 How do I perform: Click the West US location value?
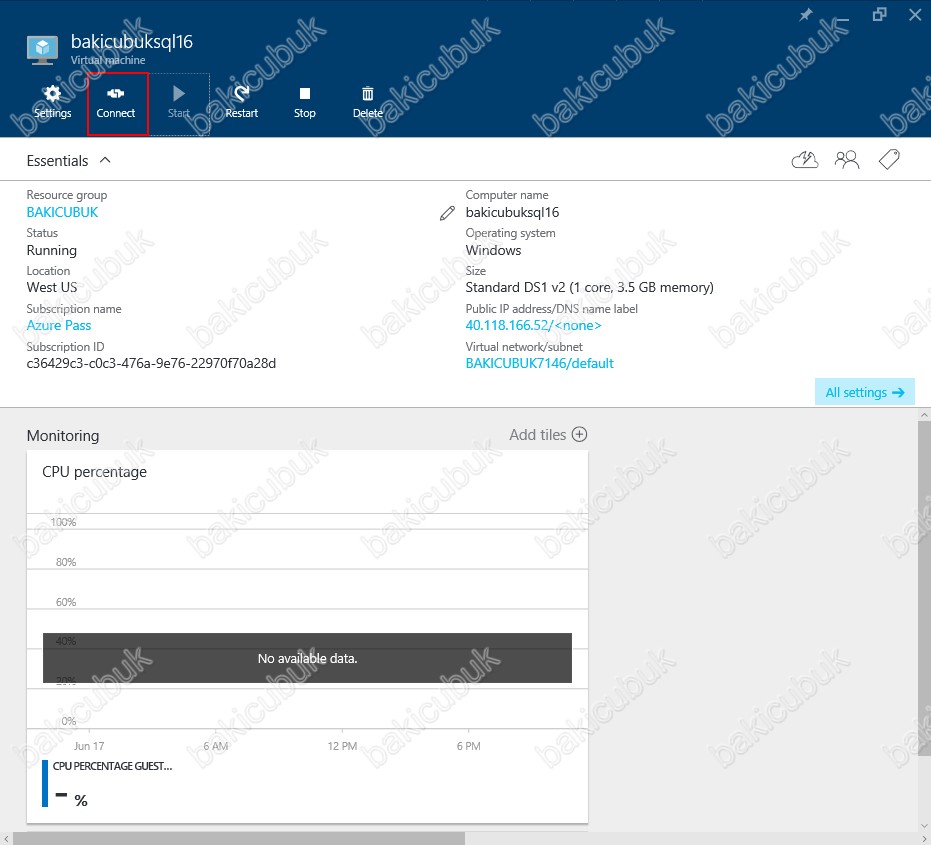coord(52,287)
